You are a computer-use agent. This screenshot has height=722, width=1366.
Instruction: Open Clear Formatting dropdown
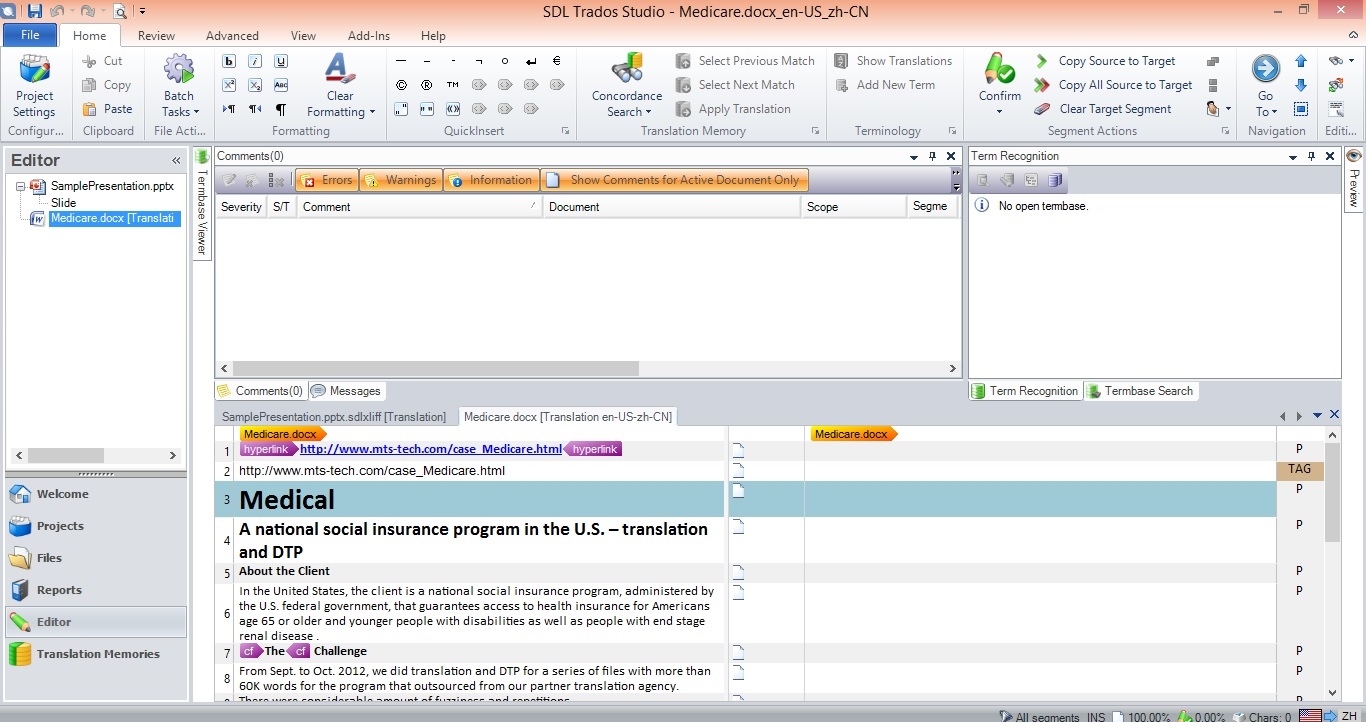[x=340, y=104]
